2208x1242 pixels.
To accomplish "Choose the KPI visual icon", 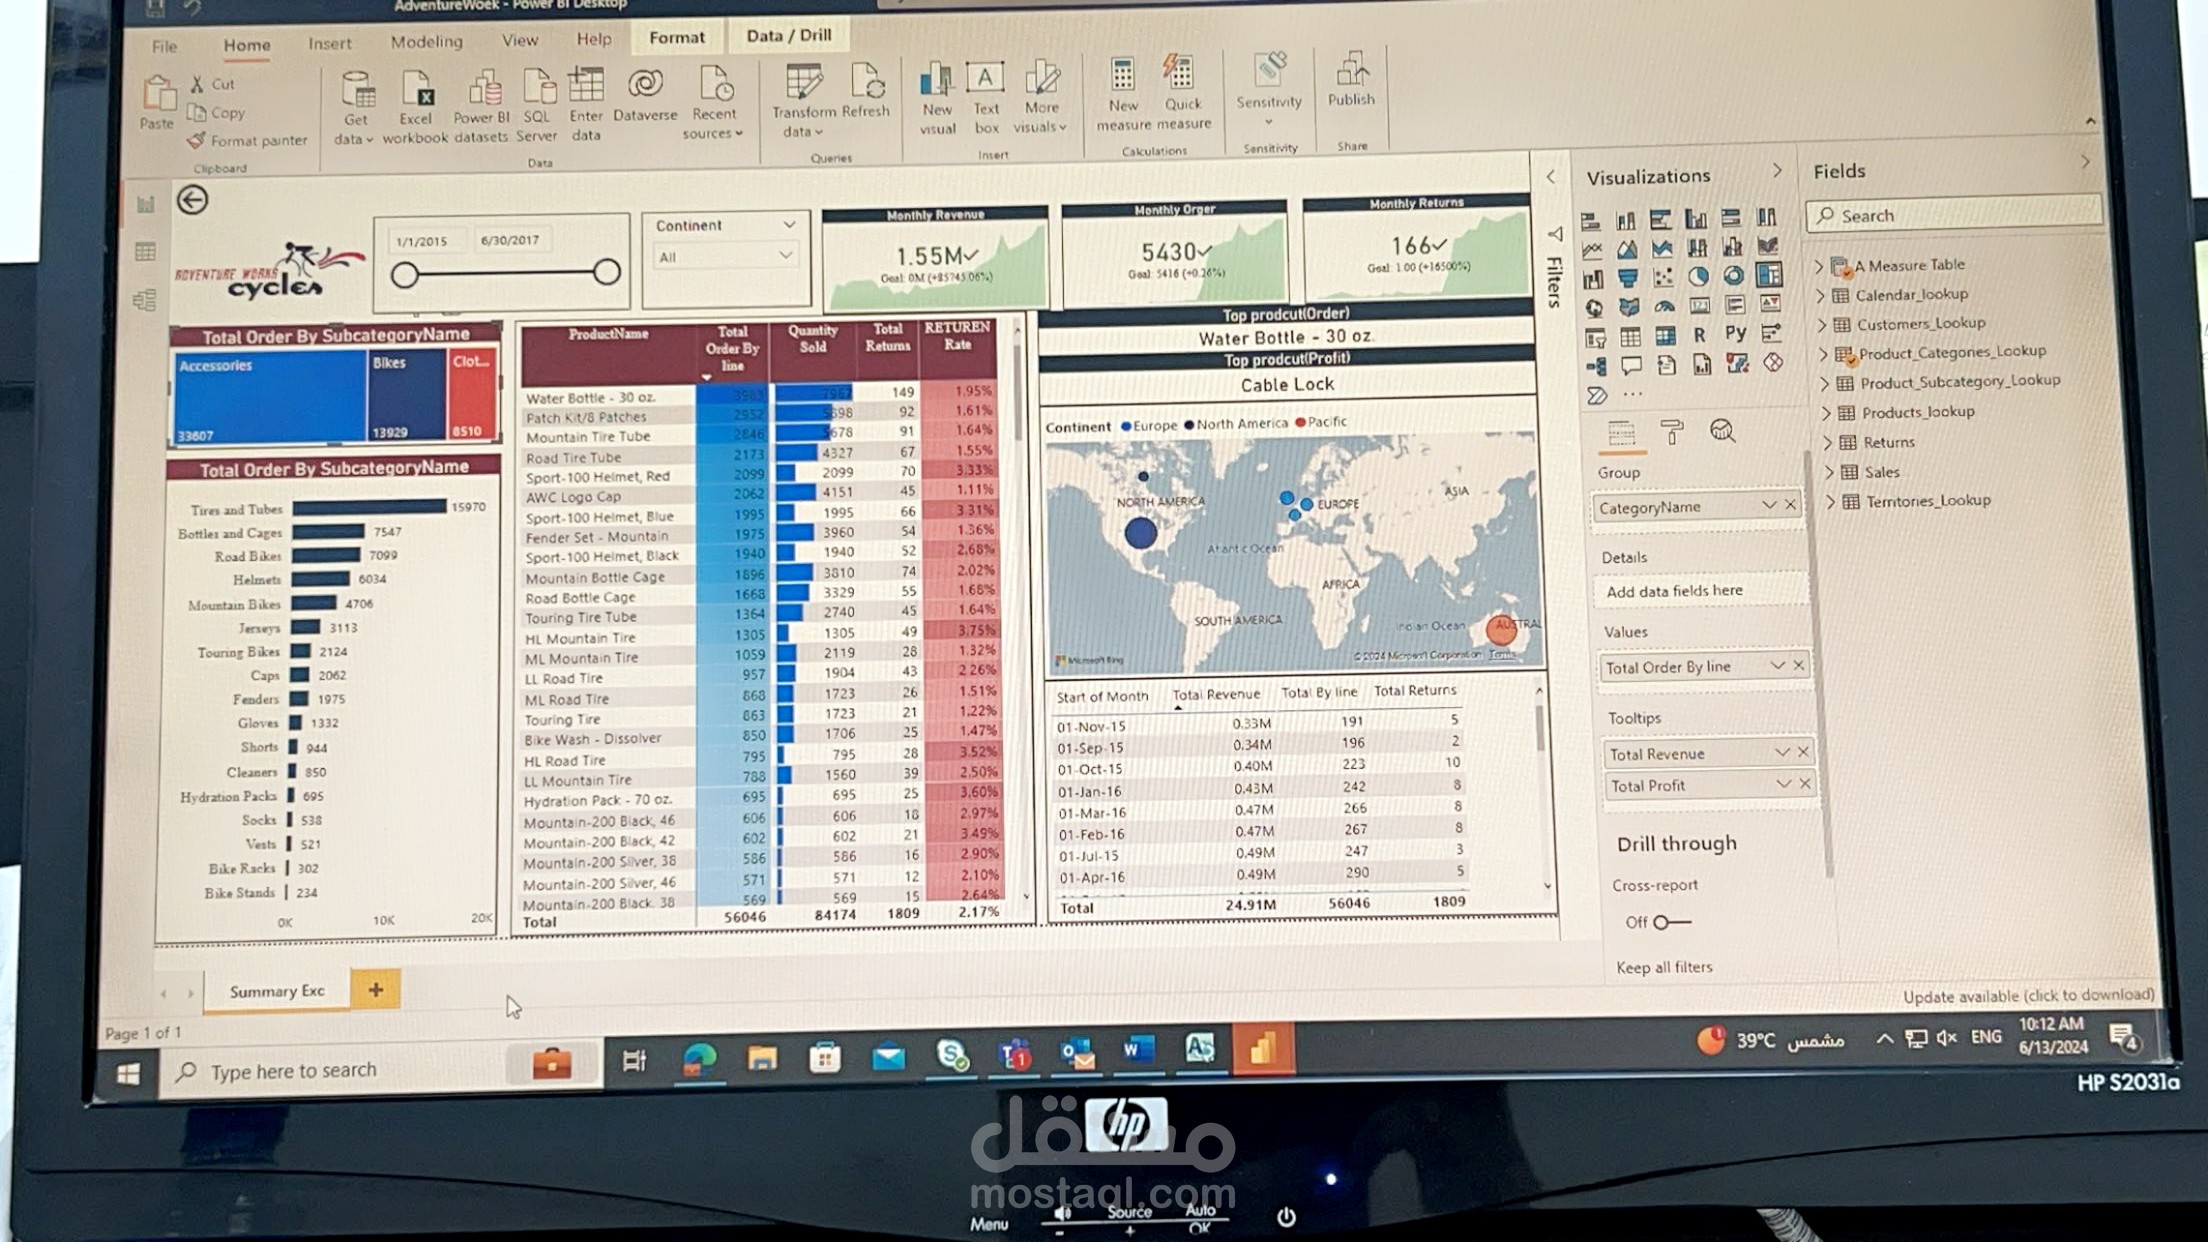I will pos(1770,303).
